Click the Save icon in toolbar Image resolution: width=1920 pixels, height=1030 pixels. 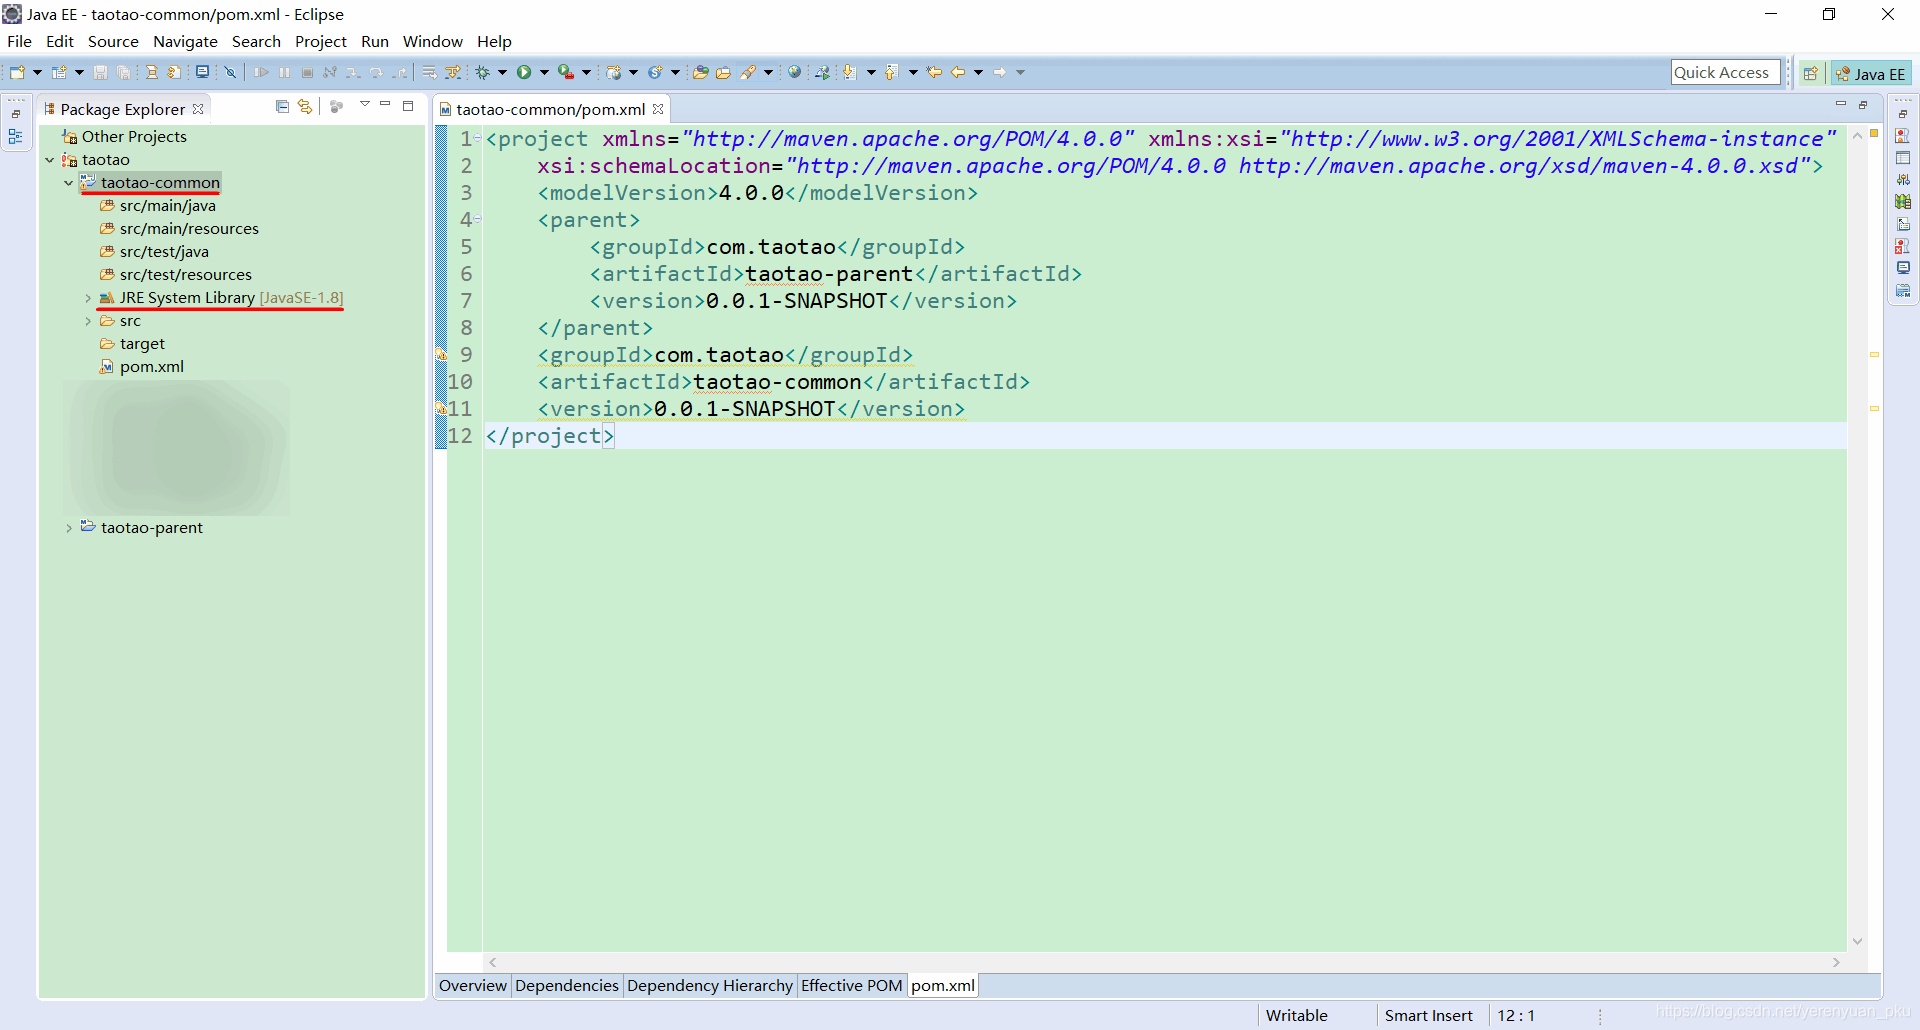(x=100, y=72)
